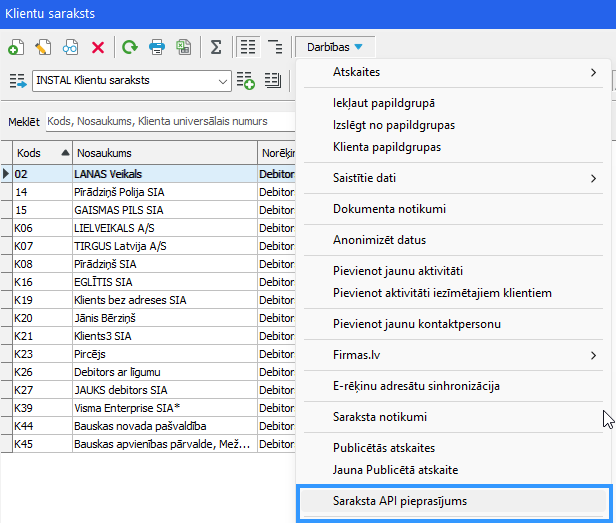The width and height of the screenshot is (616, 523).
Task: Select Dokumenta notikumi menu entry
Action: pos(453,209)
